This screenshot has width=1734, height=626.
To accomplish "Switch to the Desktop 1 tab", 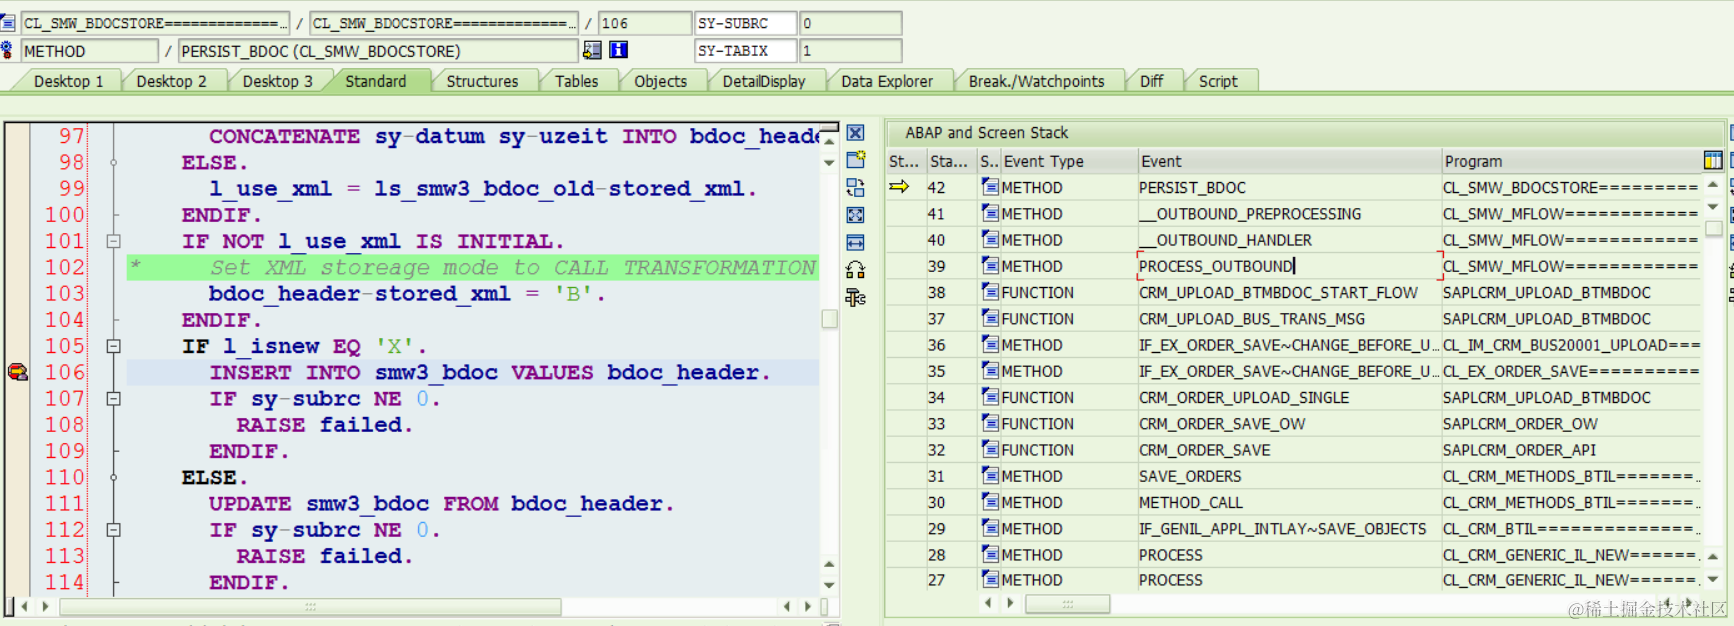I will pyautogui.click(x=68, y=81).
